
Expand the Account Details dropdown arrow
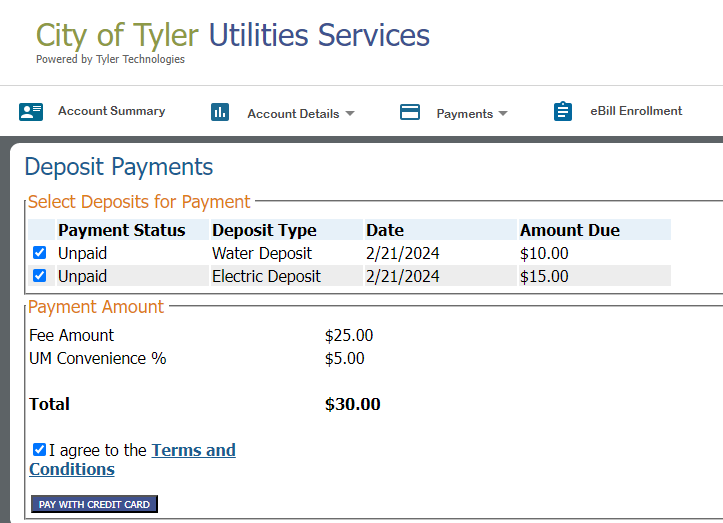350,113
